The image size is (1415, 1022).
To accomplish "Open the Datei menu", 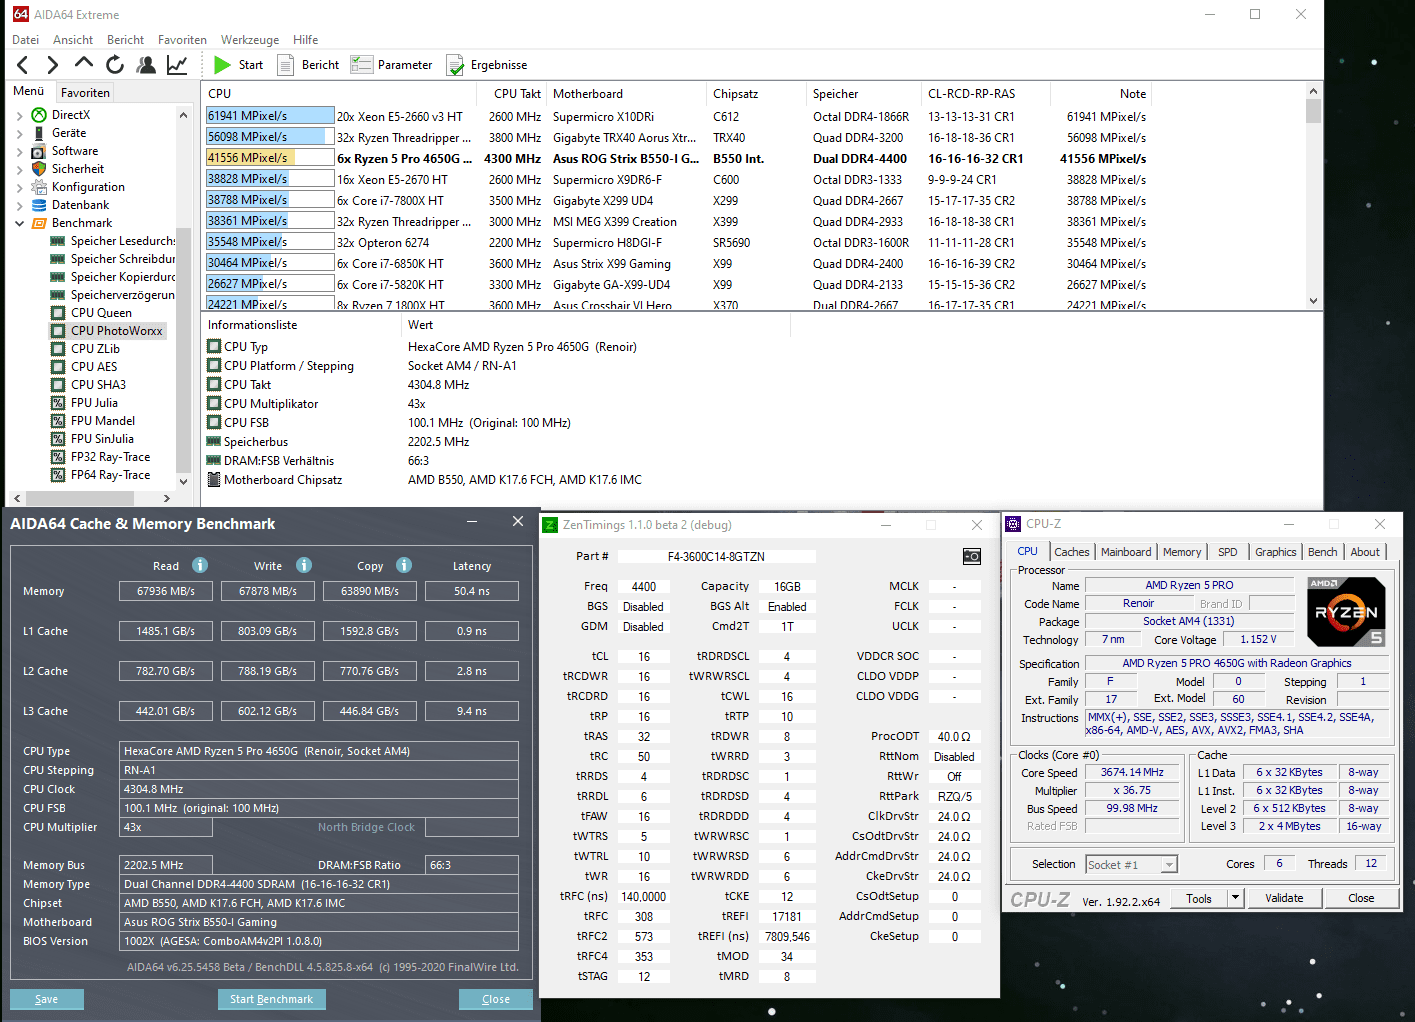I will pos(25,40).
